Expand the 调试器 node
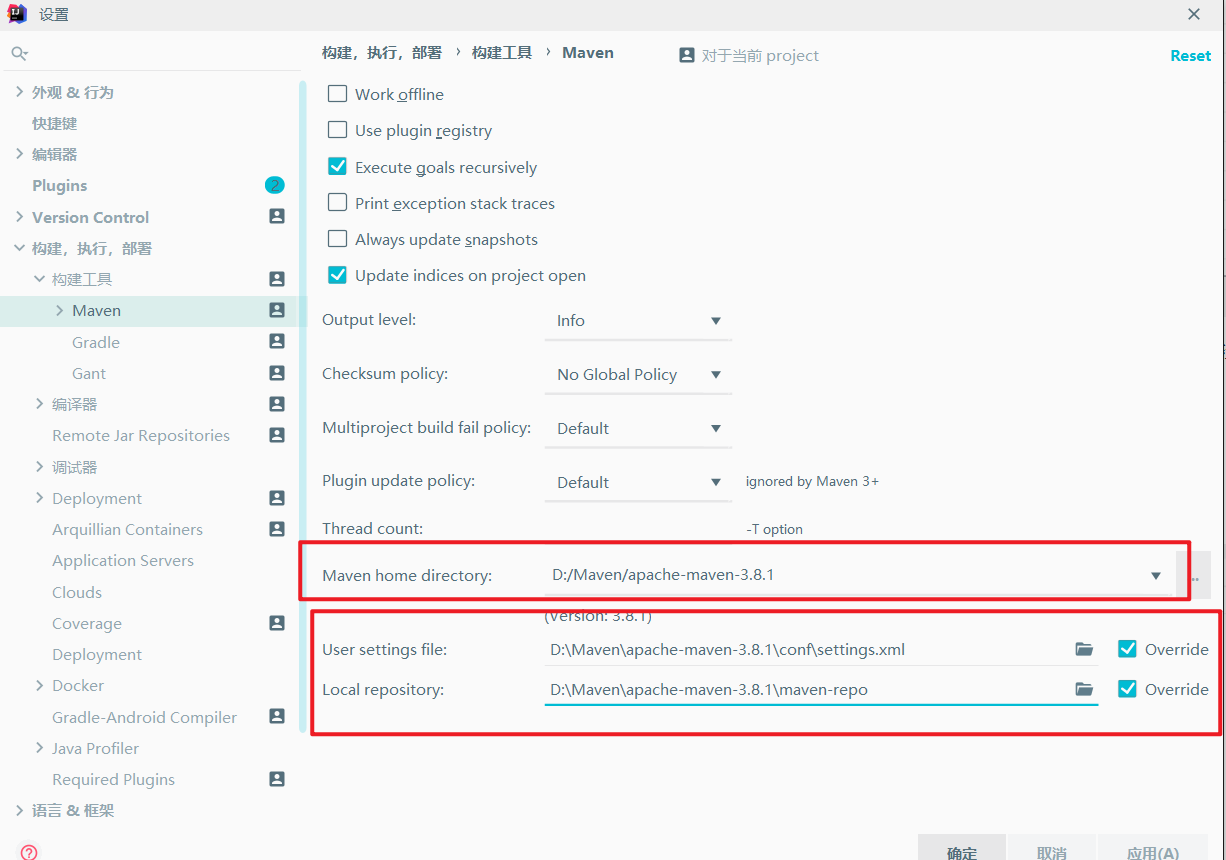 40,467
